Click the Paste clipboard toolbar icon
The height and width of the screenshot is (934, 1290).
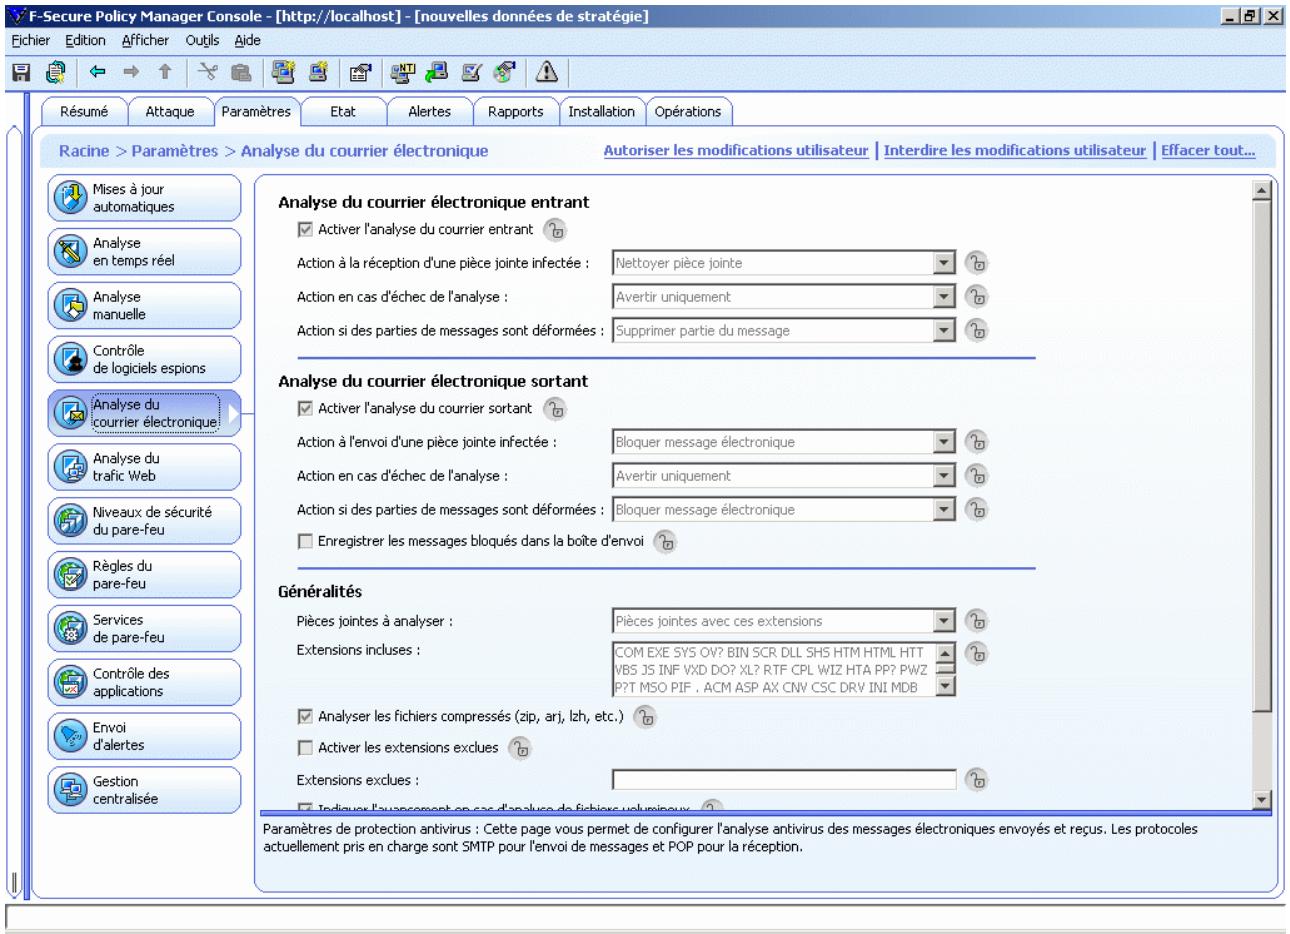coord(241,71)
